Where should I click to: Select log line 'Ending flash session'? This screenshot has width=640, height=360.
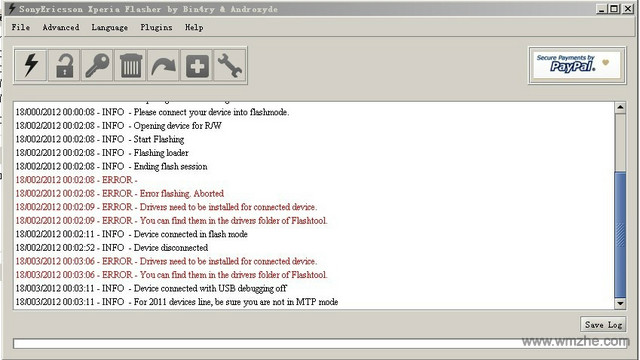[x=111, y=166]
